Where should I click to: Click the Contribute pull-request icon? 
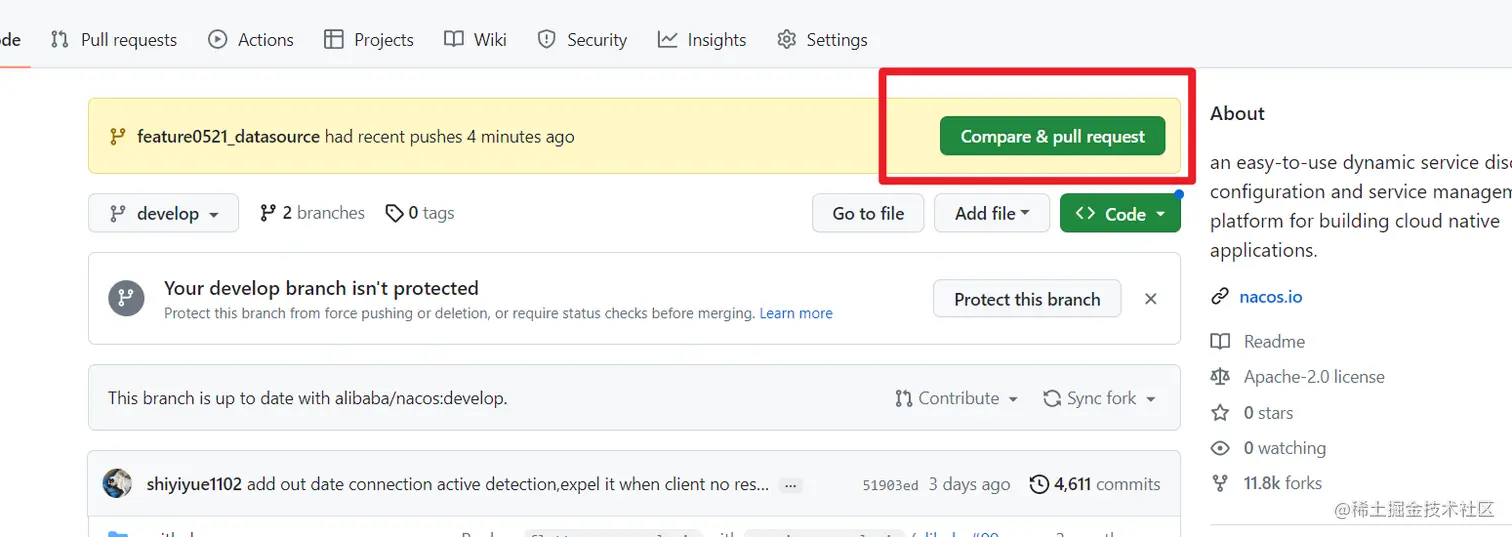(903, 398)
